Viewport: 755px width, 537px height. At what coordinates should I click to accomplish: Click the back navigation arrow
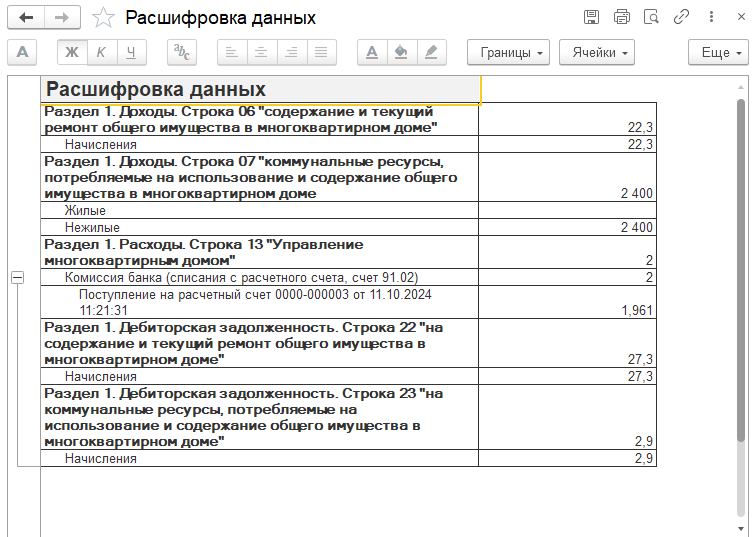click(27, 18)
